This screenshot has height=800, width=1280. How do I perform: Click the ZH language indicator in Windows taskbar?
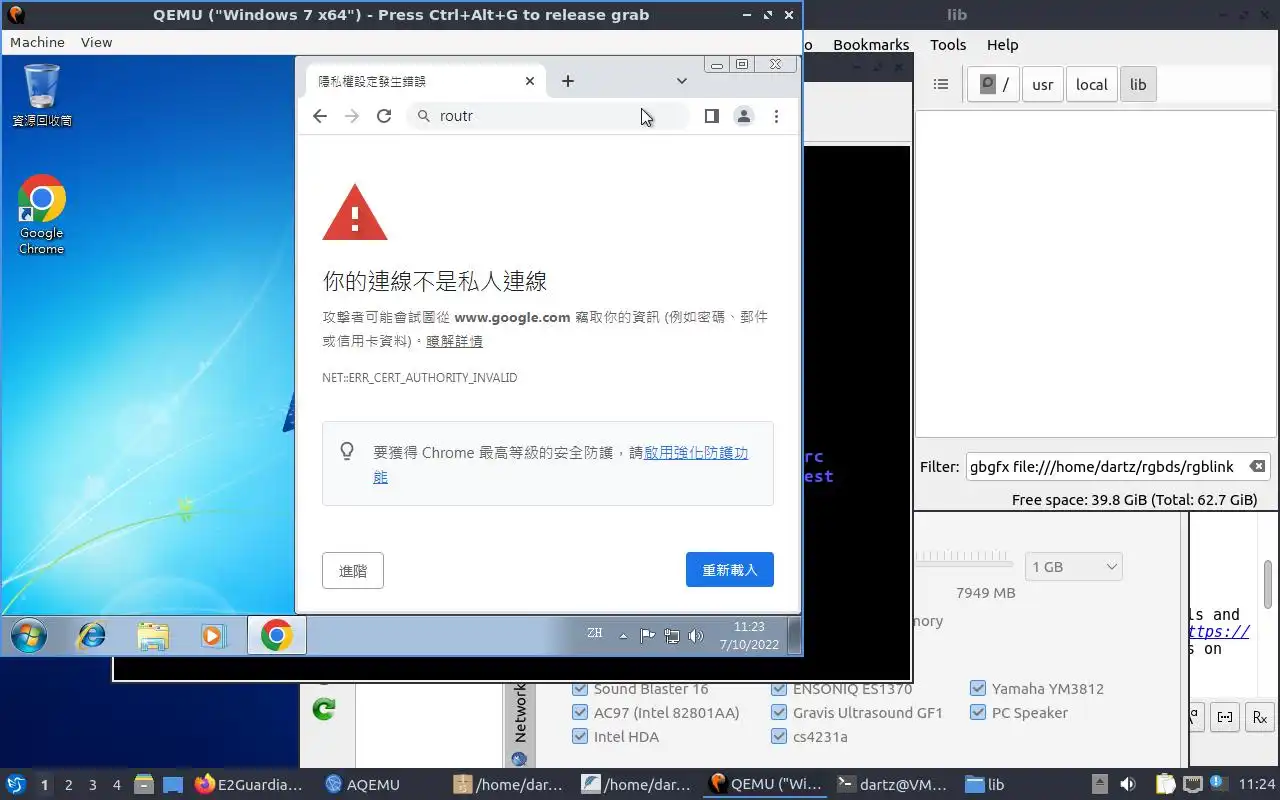click(595, 633)
